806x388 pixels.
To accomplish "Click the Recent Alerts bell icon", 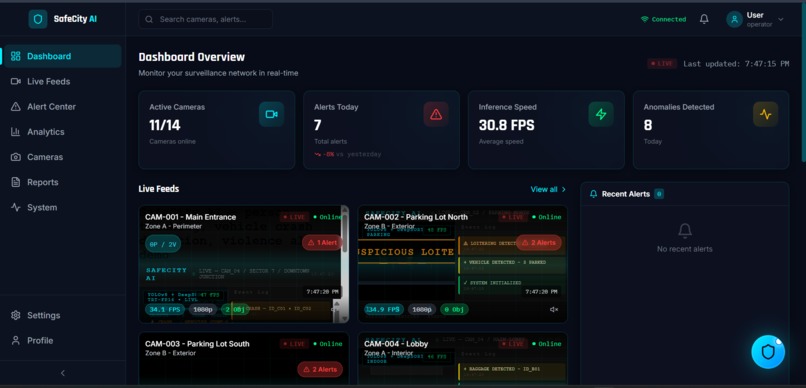I will click(594, 194).
